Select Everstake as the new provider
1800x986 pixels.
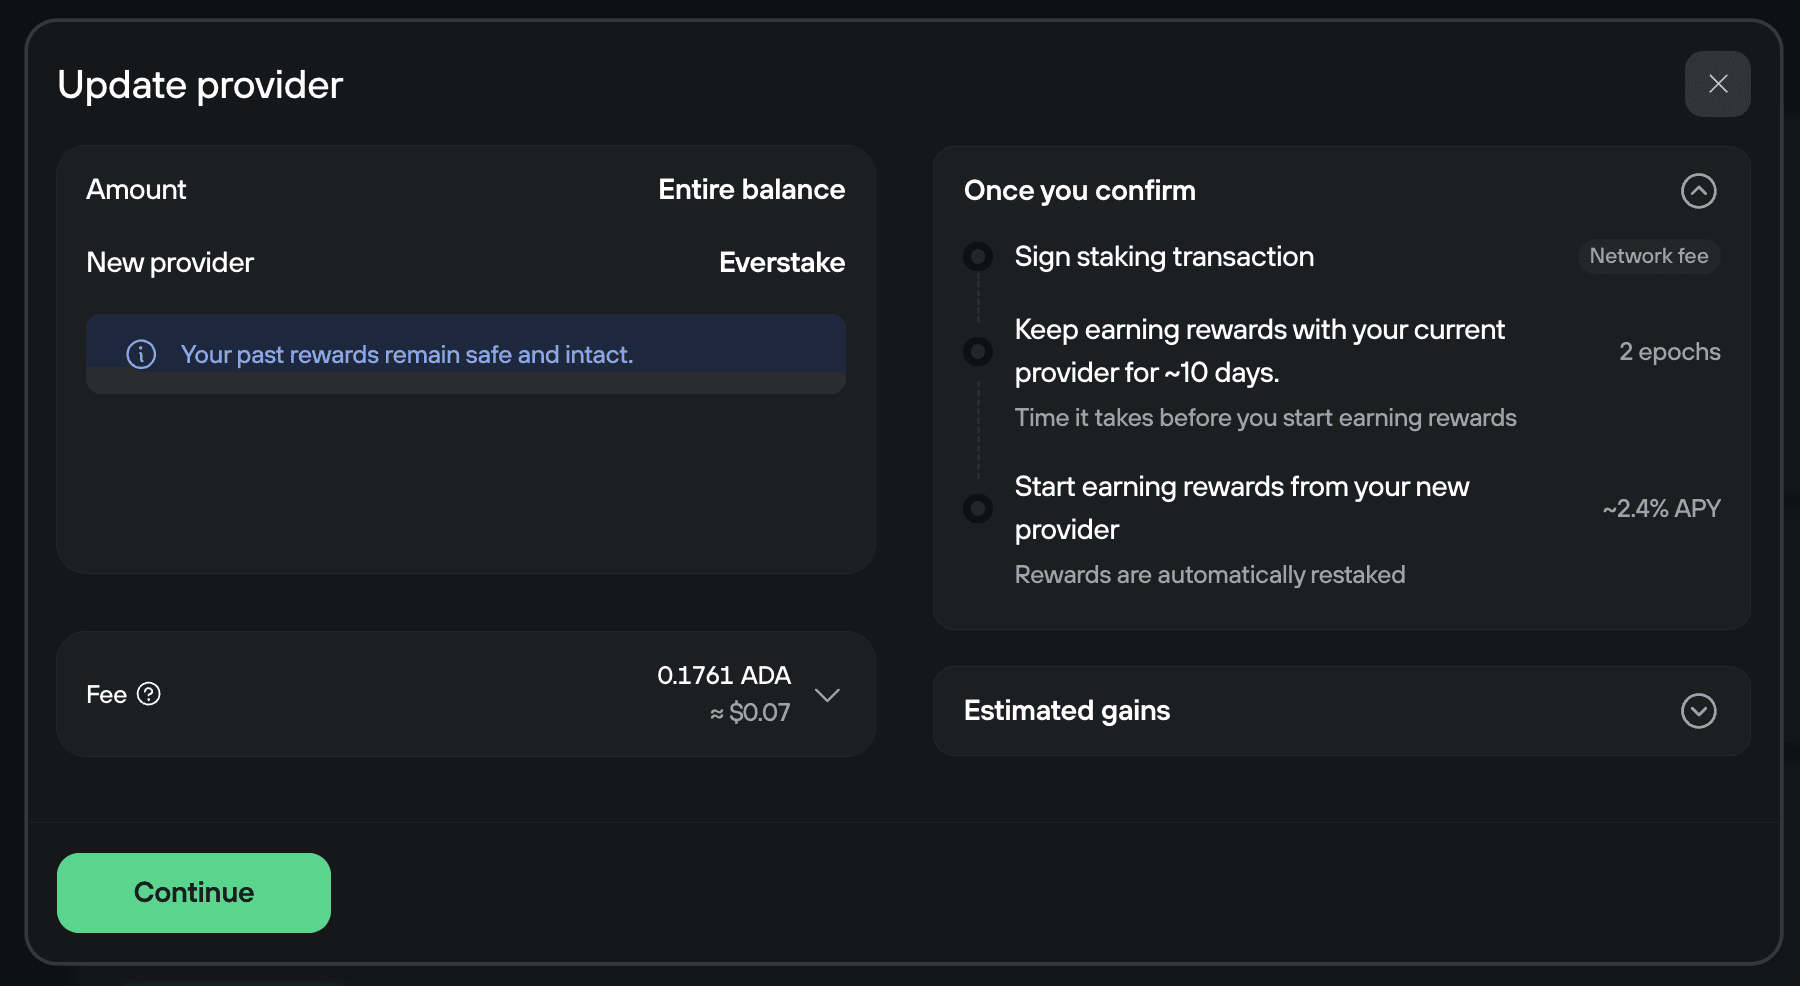[781, 262]
